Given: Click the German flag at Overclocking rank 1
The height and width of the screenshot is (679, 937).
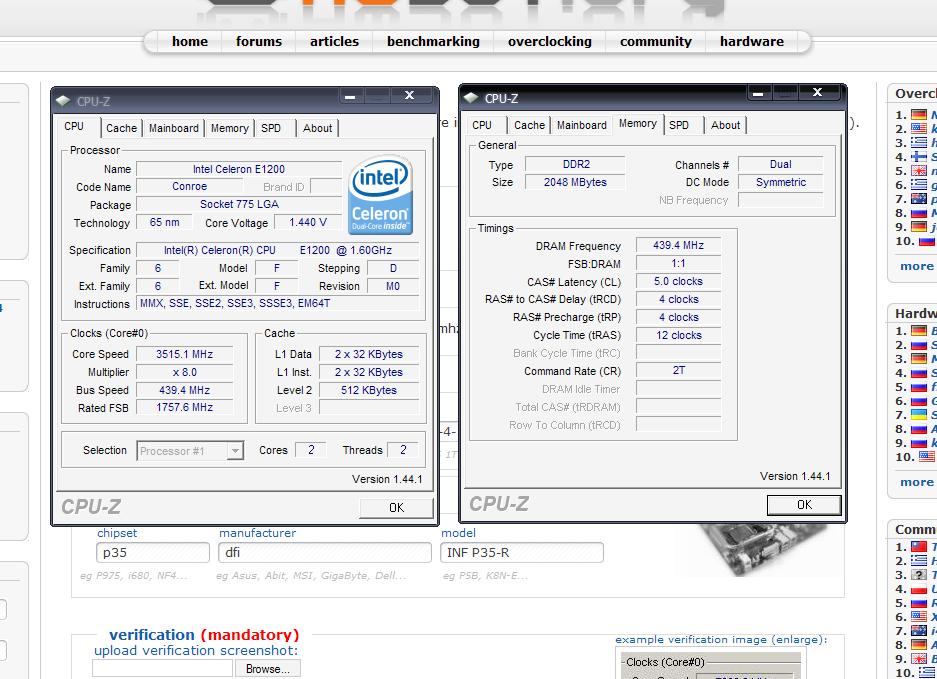Looking at the screenshot, I should coord(918,115).
